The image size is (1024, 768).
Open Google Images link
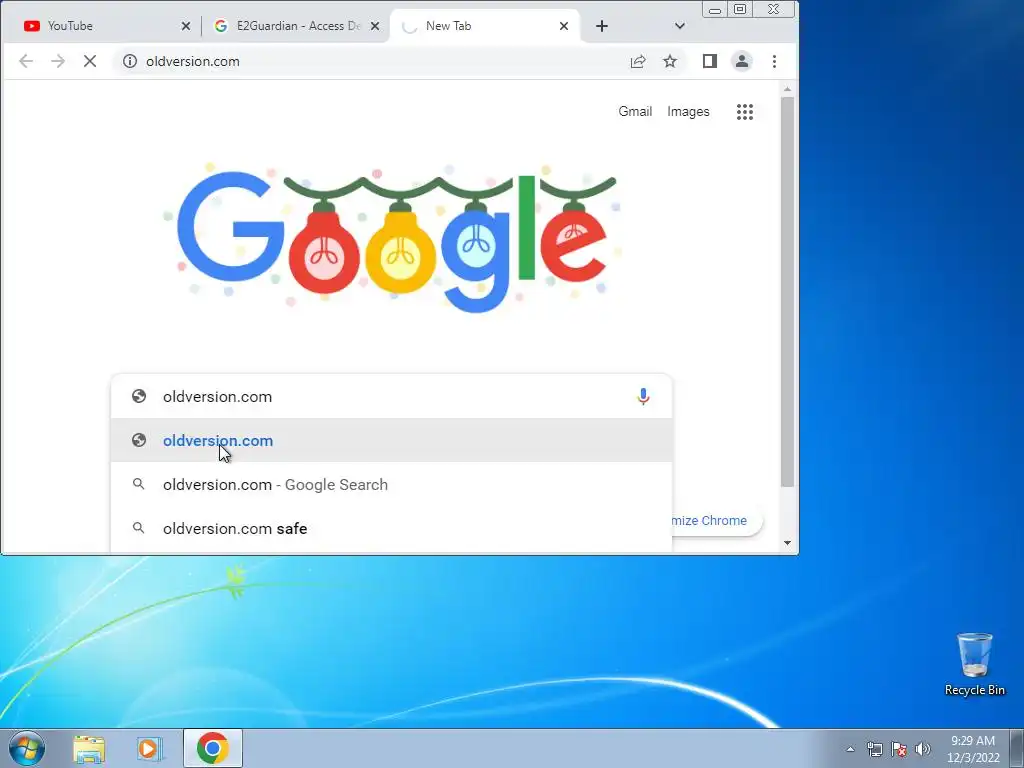[688, 112]
